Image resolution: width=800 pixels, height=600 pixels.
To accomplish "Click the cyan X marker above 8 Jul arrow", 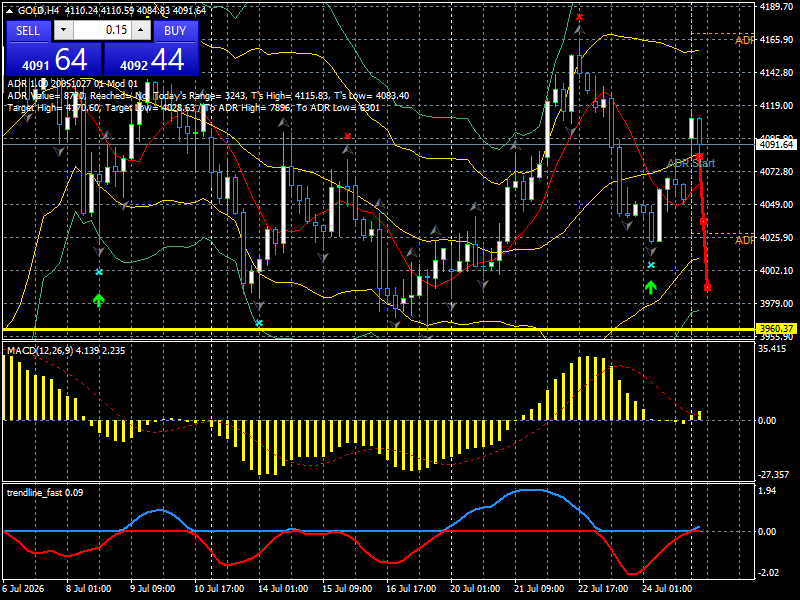I will pyautogui.click(x=99, y=272).
